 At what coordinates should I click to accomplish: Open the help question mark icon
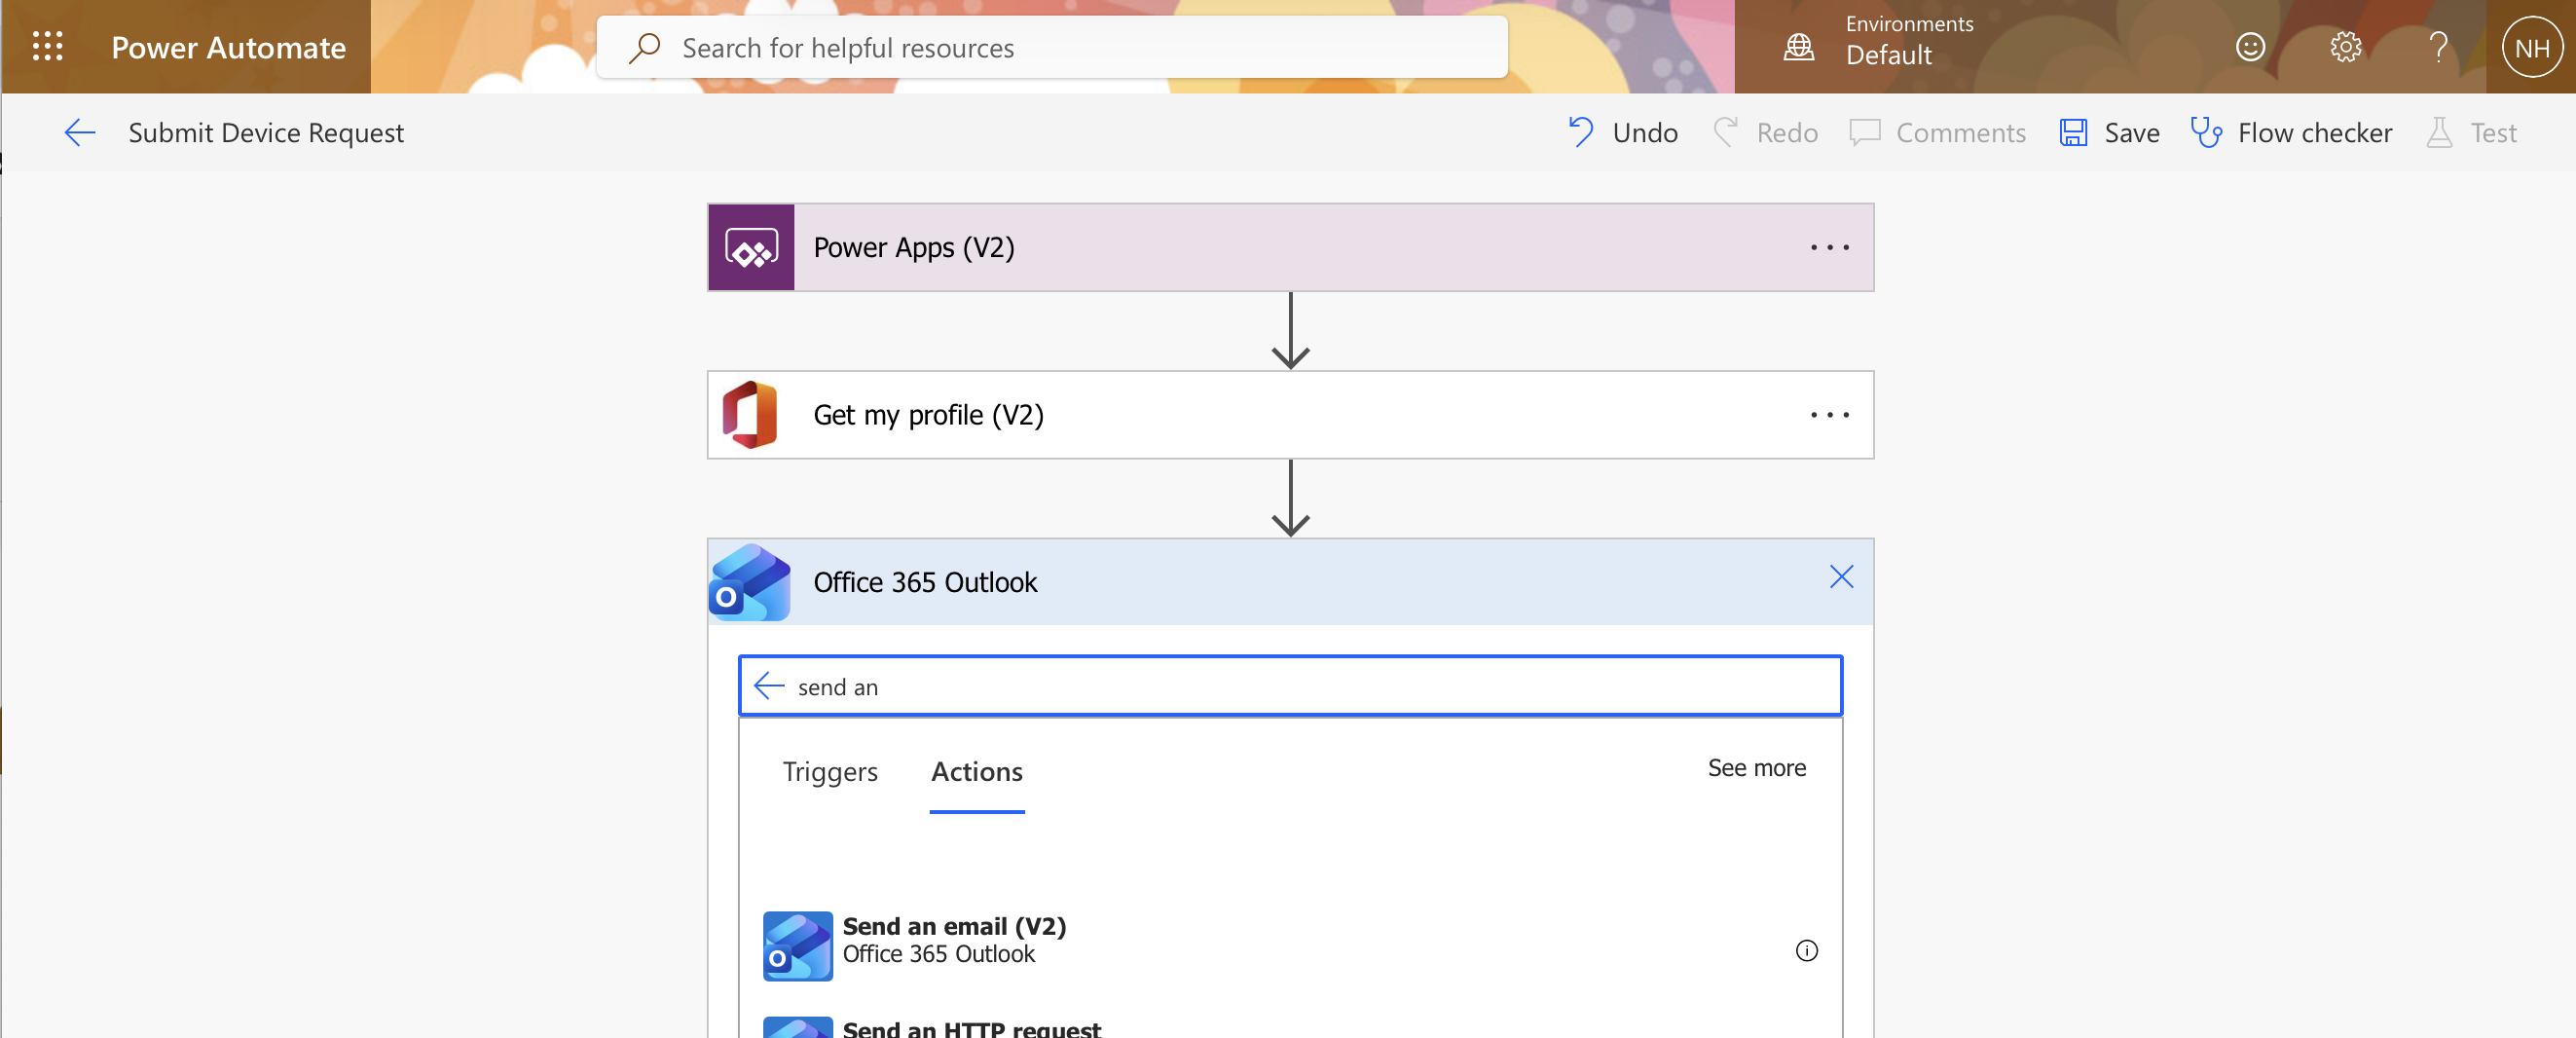click(2439, 47)
